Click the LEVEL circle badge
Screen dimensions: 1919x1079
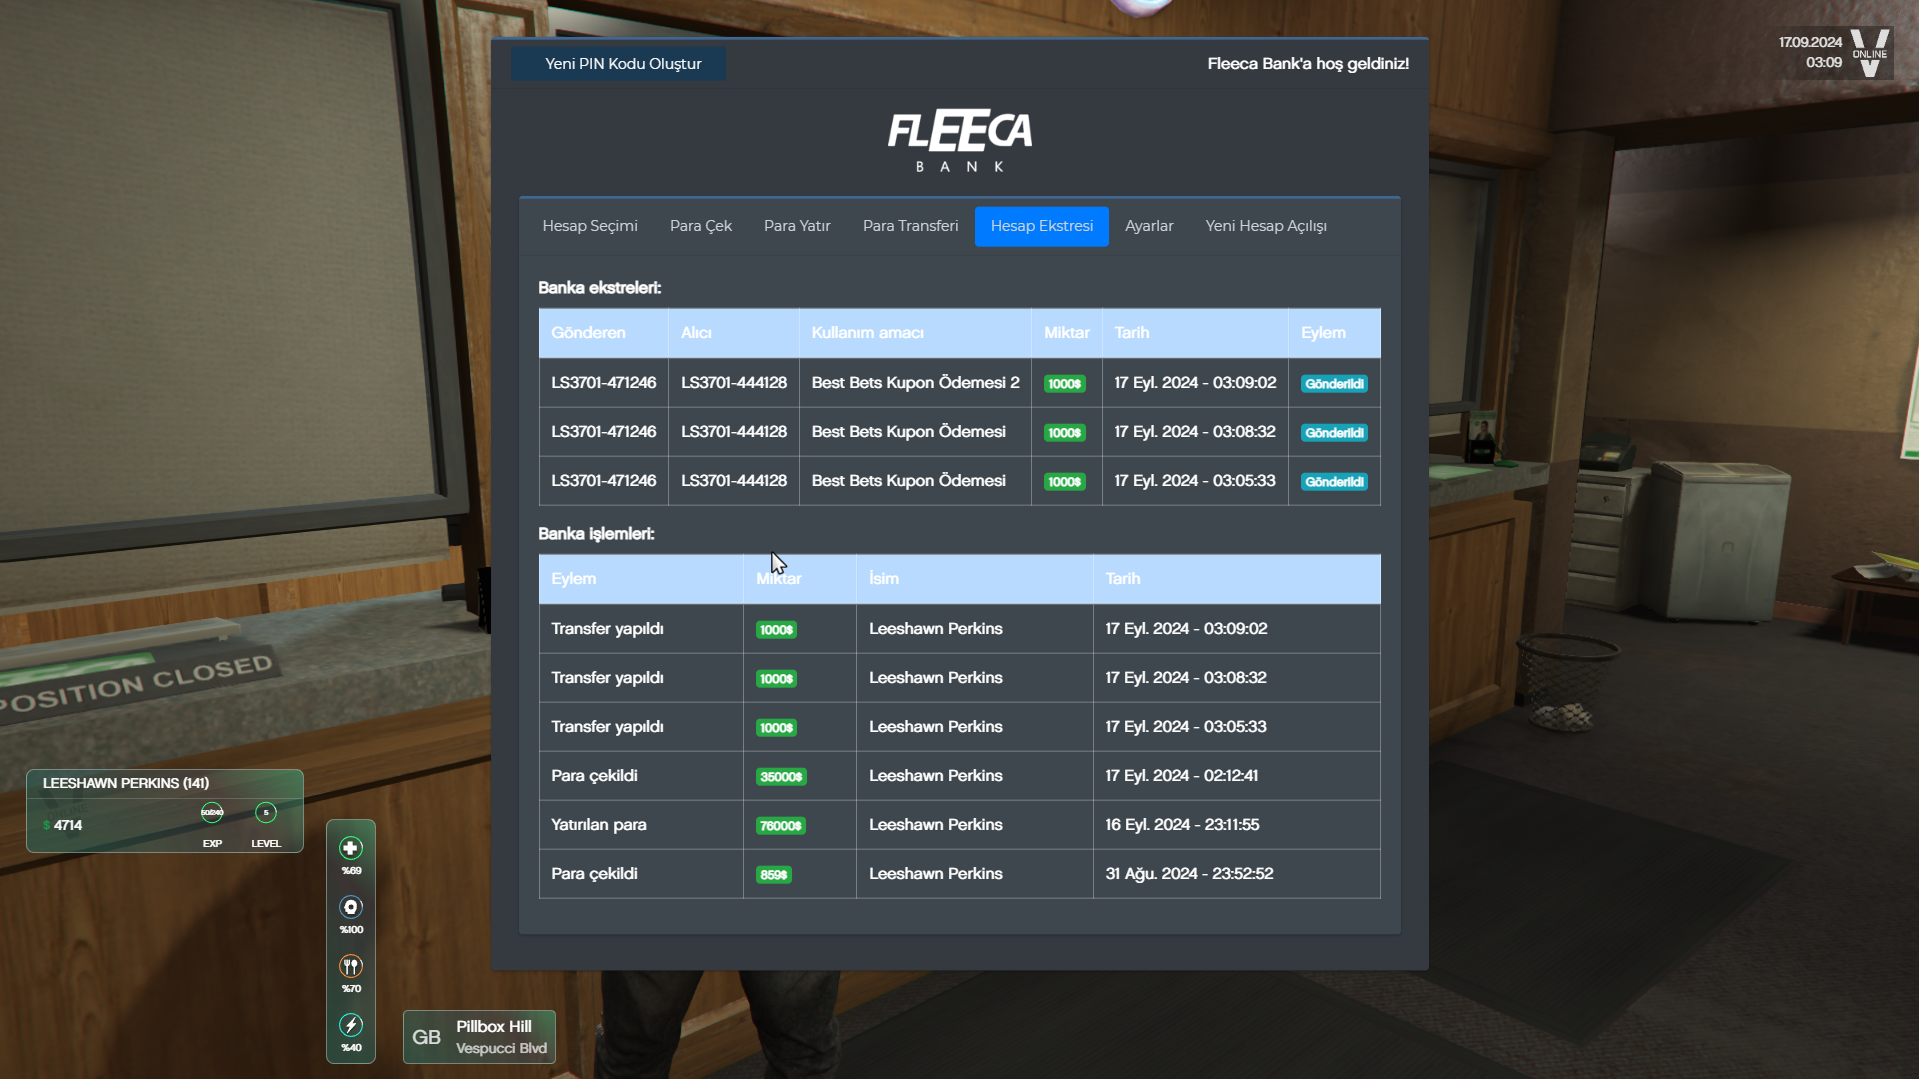[x=266, y=813]
